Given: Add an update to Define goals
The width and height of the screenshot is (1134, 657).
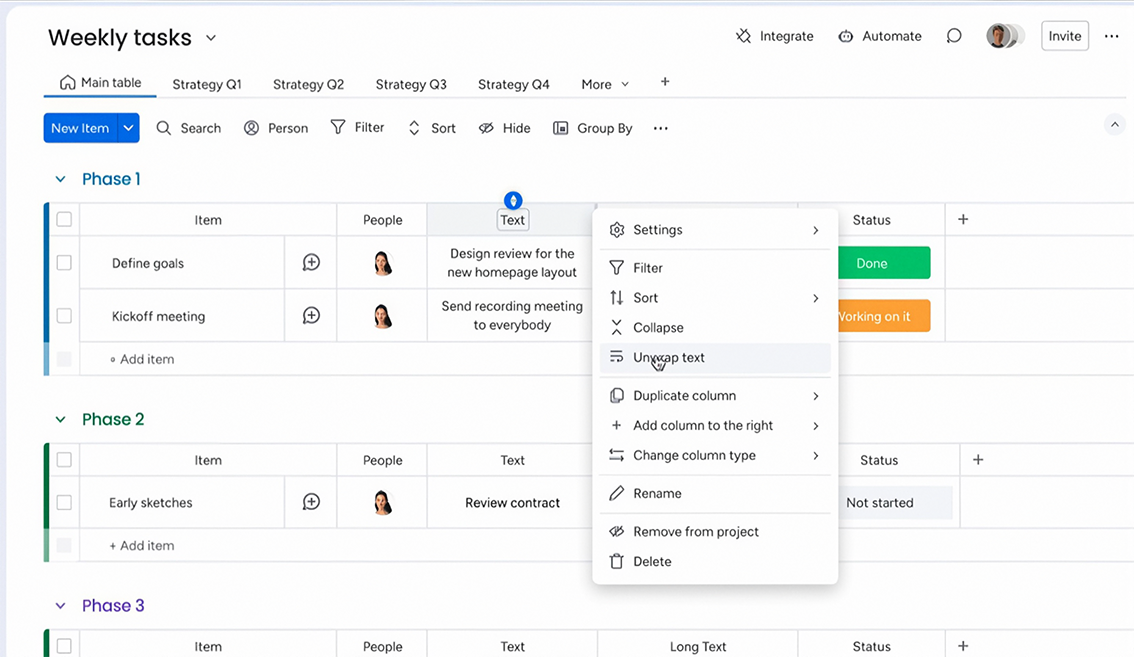Looking at the screenshot, I should [311, 263].
